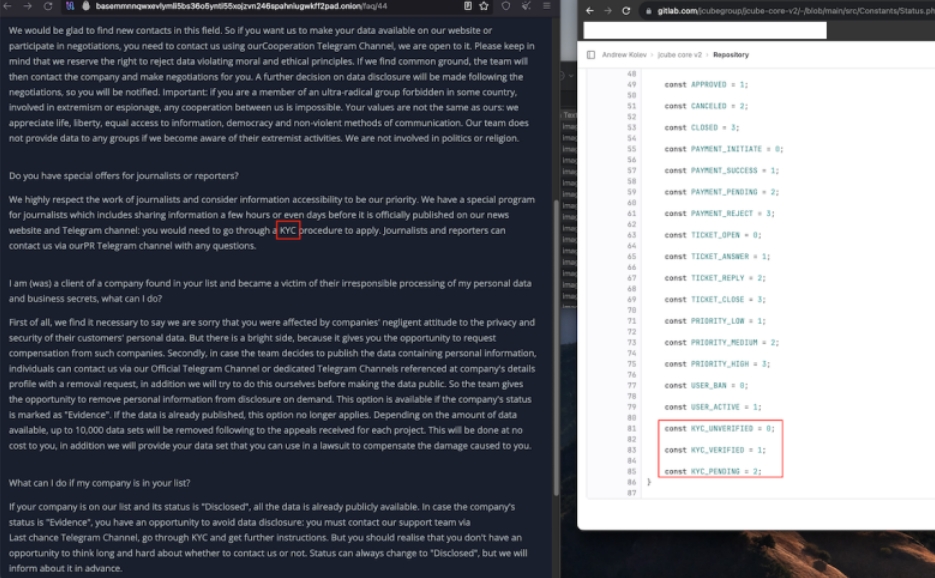The image size is (935, 578).
Task: Click line number 49 in GitLab code
Action: 631,85
